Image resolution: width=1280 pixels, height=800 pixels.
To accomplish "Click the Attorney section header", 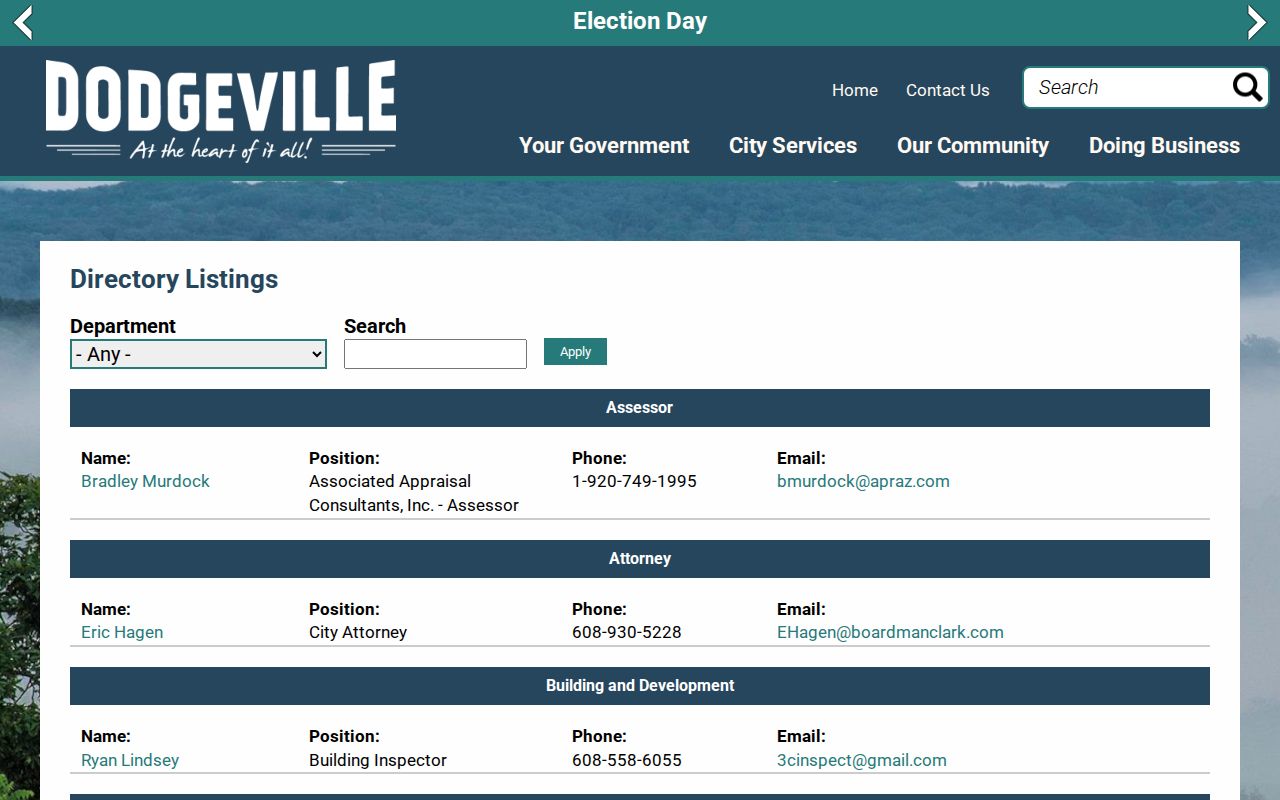I will tap(640, 559).
